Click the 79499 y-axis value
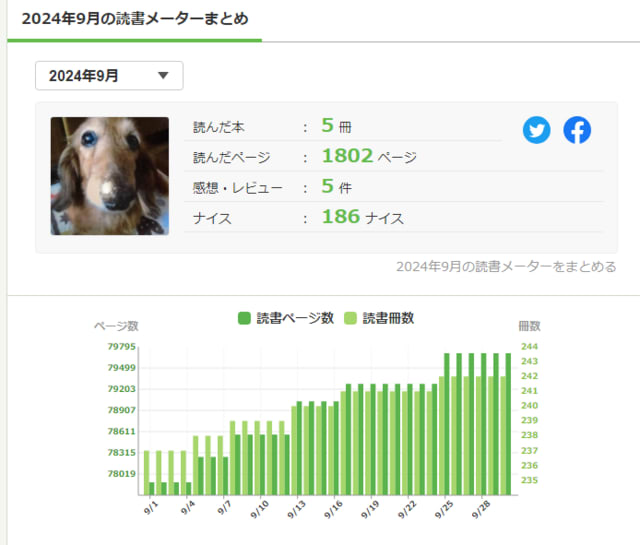Viewport: 640px width, 545px height. click(x=121, y=368)
